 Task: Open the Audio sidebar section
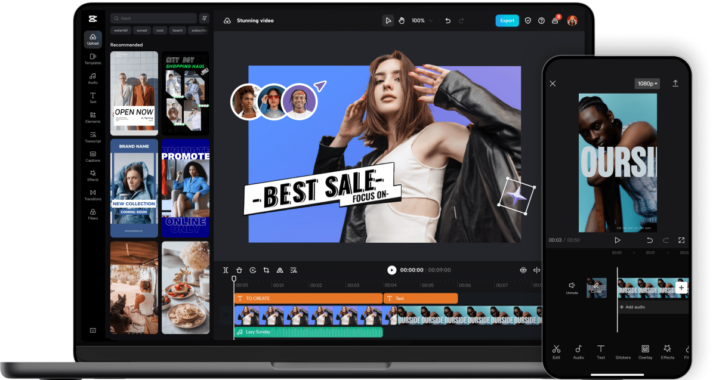click(x=93, y=78)
